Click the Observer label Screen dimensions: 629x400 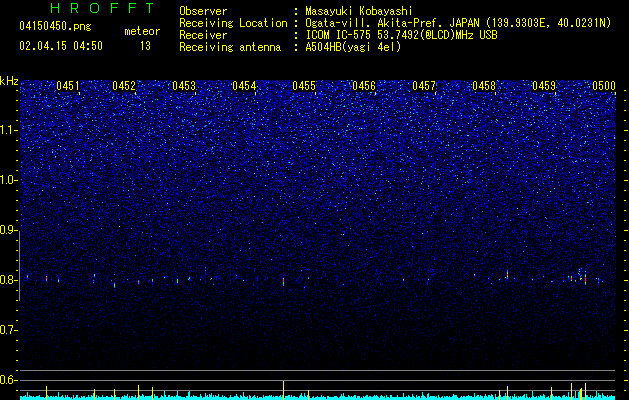(203, 11)
